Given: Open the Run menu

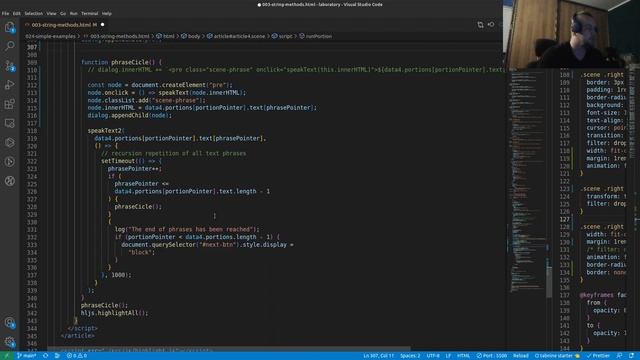Looking at the screenshot, I should (x=73, y=13).
